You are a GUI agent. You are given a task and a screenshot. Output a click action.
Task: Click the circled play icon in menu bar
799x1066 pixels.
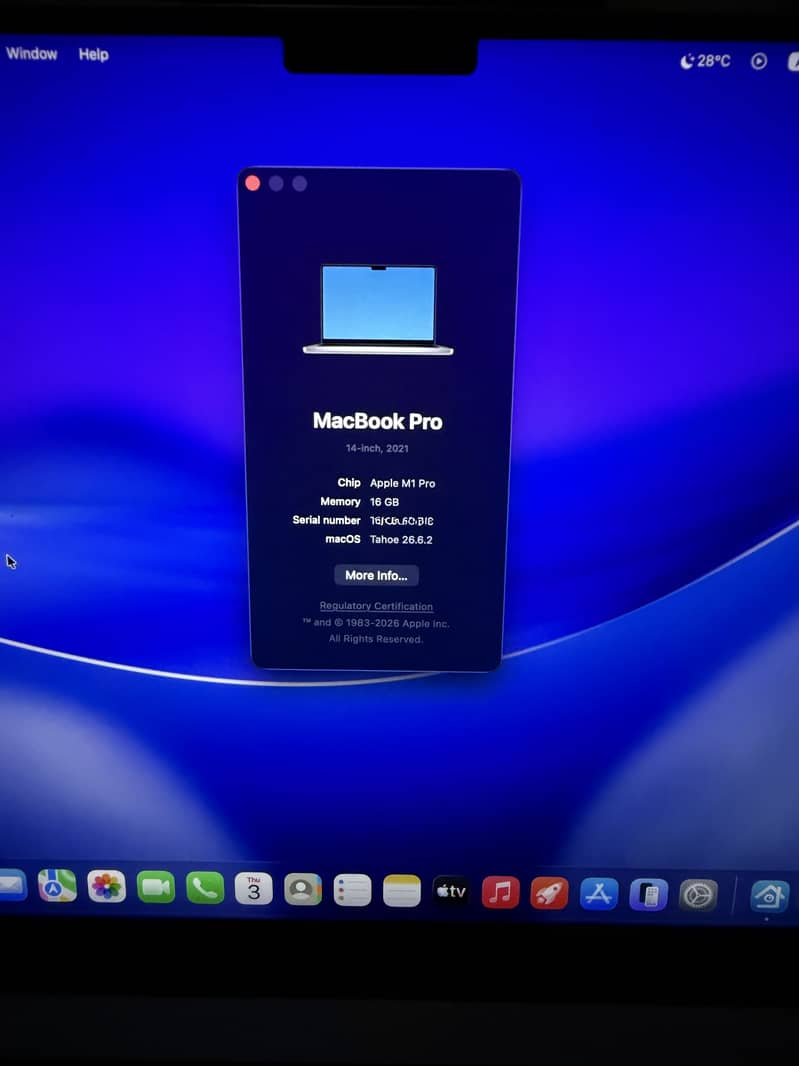pyautogui.click(x=759, y=61)
